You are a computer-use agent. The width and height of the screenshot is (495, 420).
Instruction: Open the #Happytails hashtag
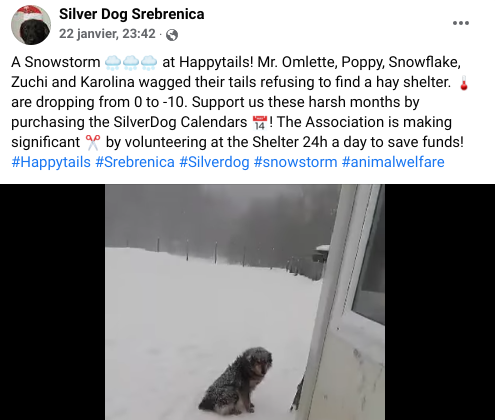pyautogui.click(x=51, y=162)
